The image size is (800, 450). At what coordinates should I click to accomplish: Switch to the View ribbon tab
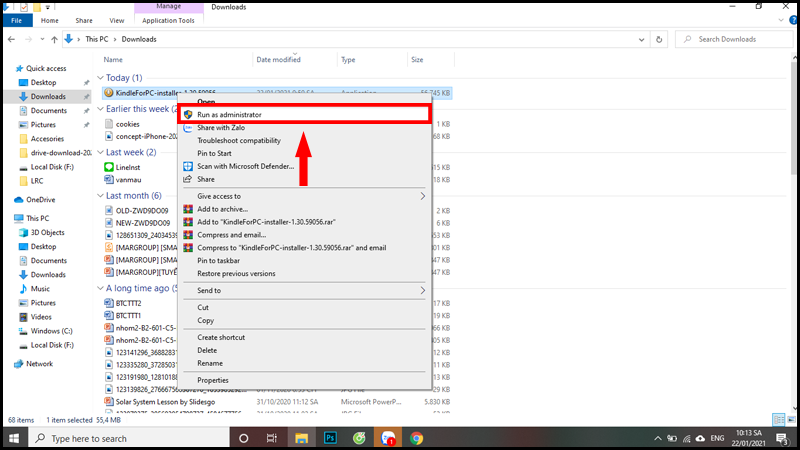(x=117, y=20)
